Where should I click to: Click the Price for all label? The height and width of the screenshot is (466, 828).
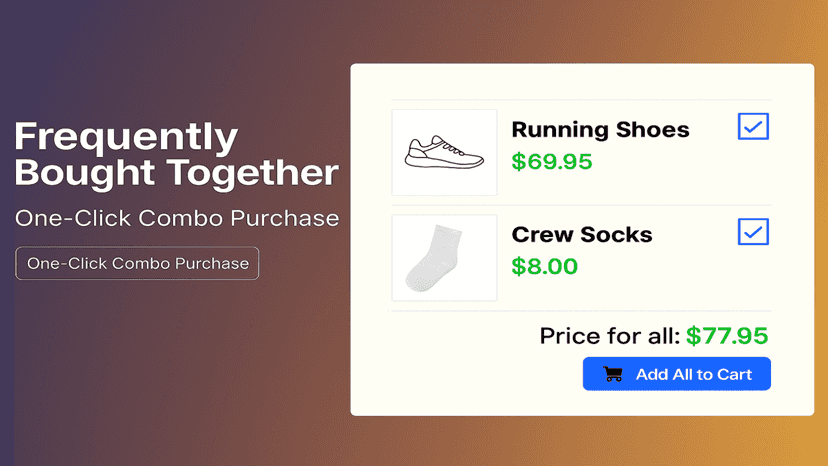[610, 336]
